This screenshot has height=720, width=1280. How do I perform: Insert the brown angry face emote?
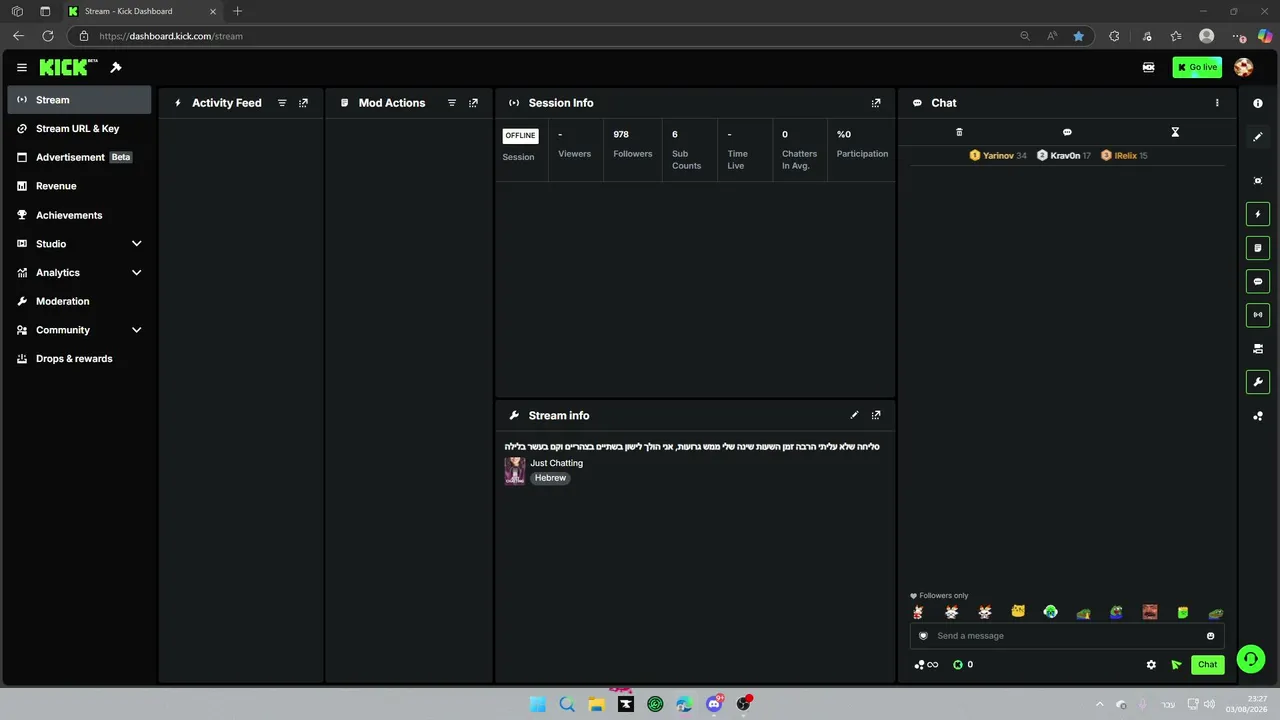click(x=1150, y=612)
